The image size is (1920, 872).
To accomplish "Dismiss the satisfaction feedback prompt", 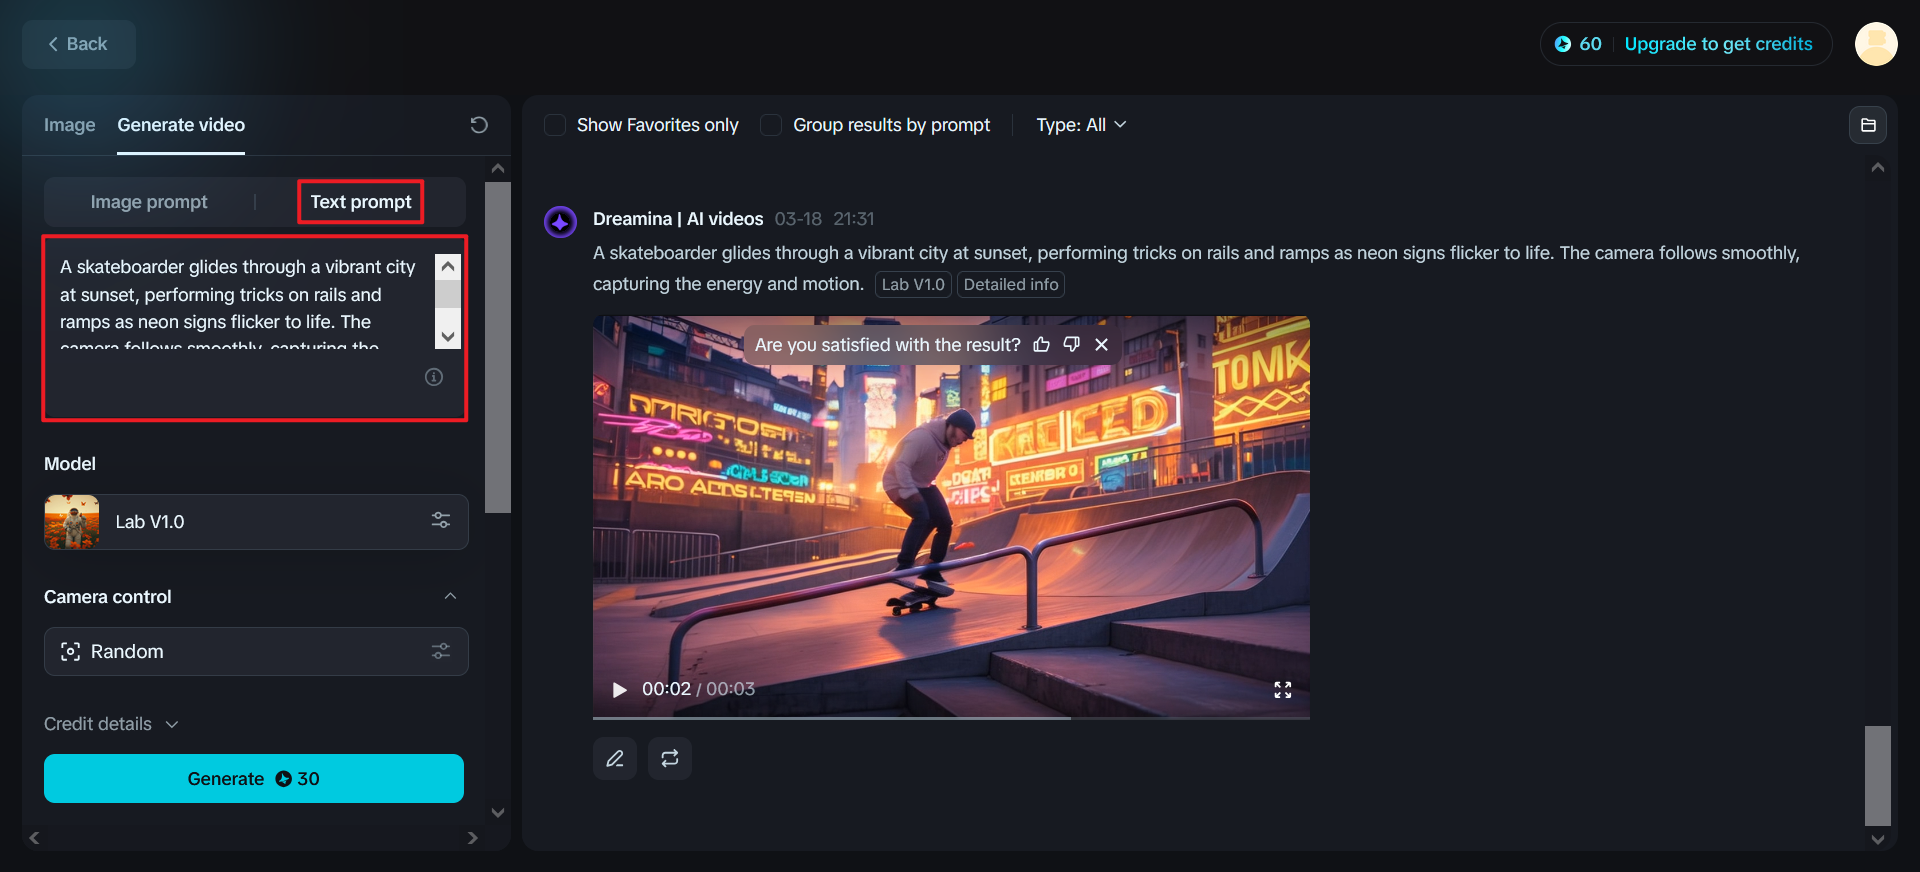I will [x=1102, y=345].
